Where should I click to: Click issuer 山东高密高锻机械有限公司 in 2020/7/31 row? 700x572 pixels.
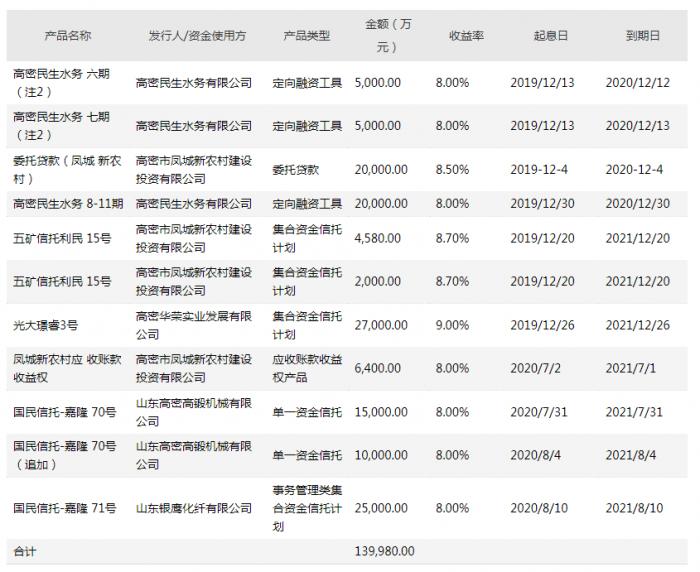pos(194,412)
